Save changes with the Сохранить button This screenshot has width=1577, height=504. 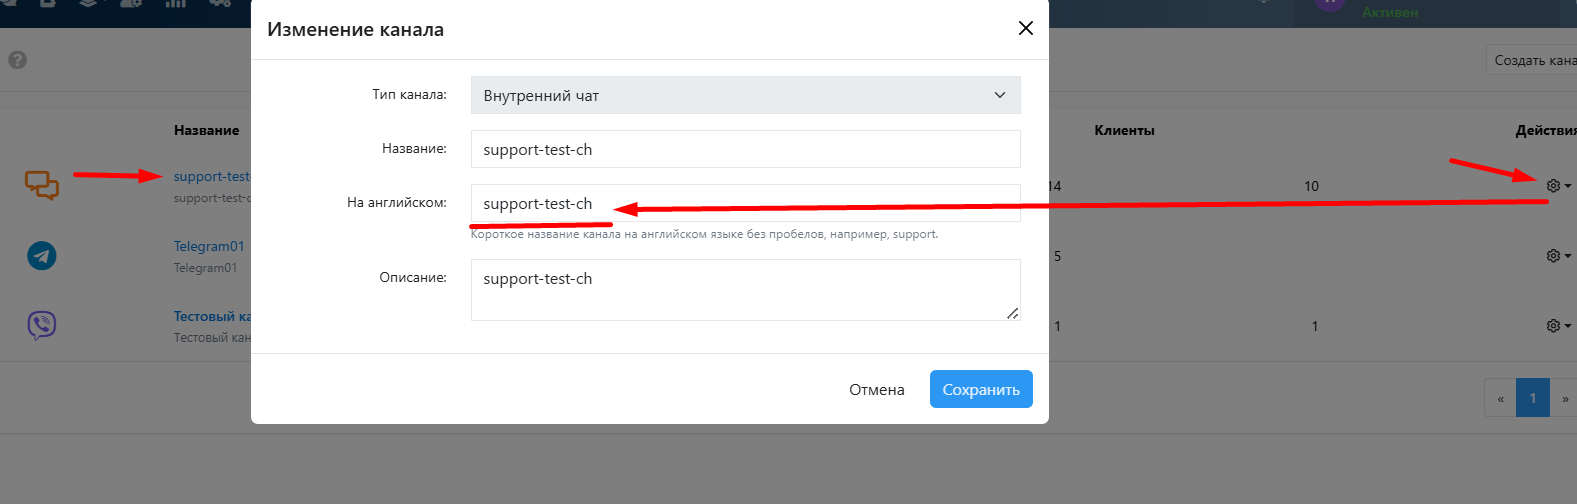(981, 389)
